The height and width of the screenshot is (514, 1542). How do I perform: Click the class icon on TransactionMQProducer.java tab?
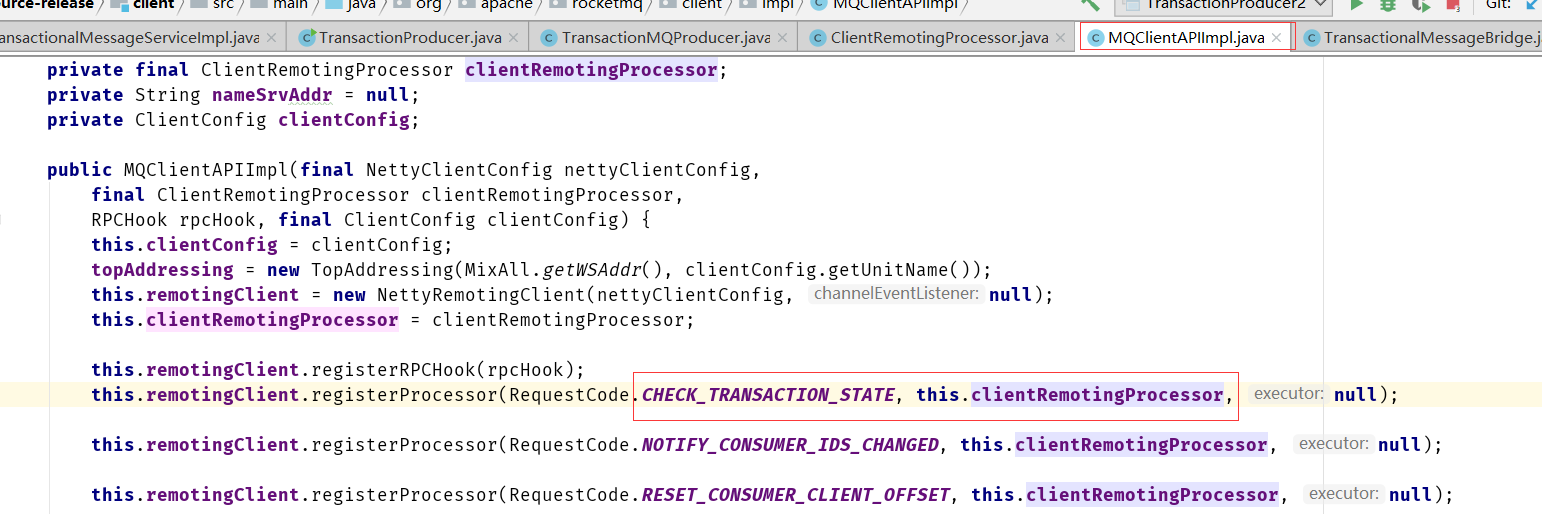pyautogui.click(x=548, y=38)
